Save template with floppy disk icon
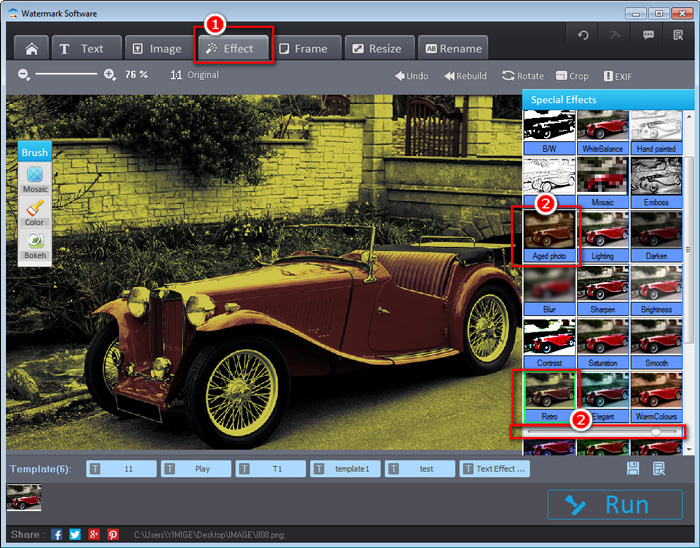700x548 pixels. (x=633, y=468)
